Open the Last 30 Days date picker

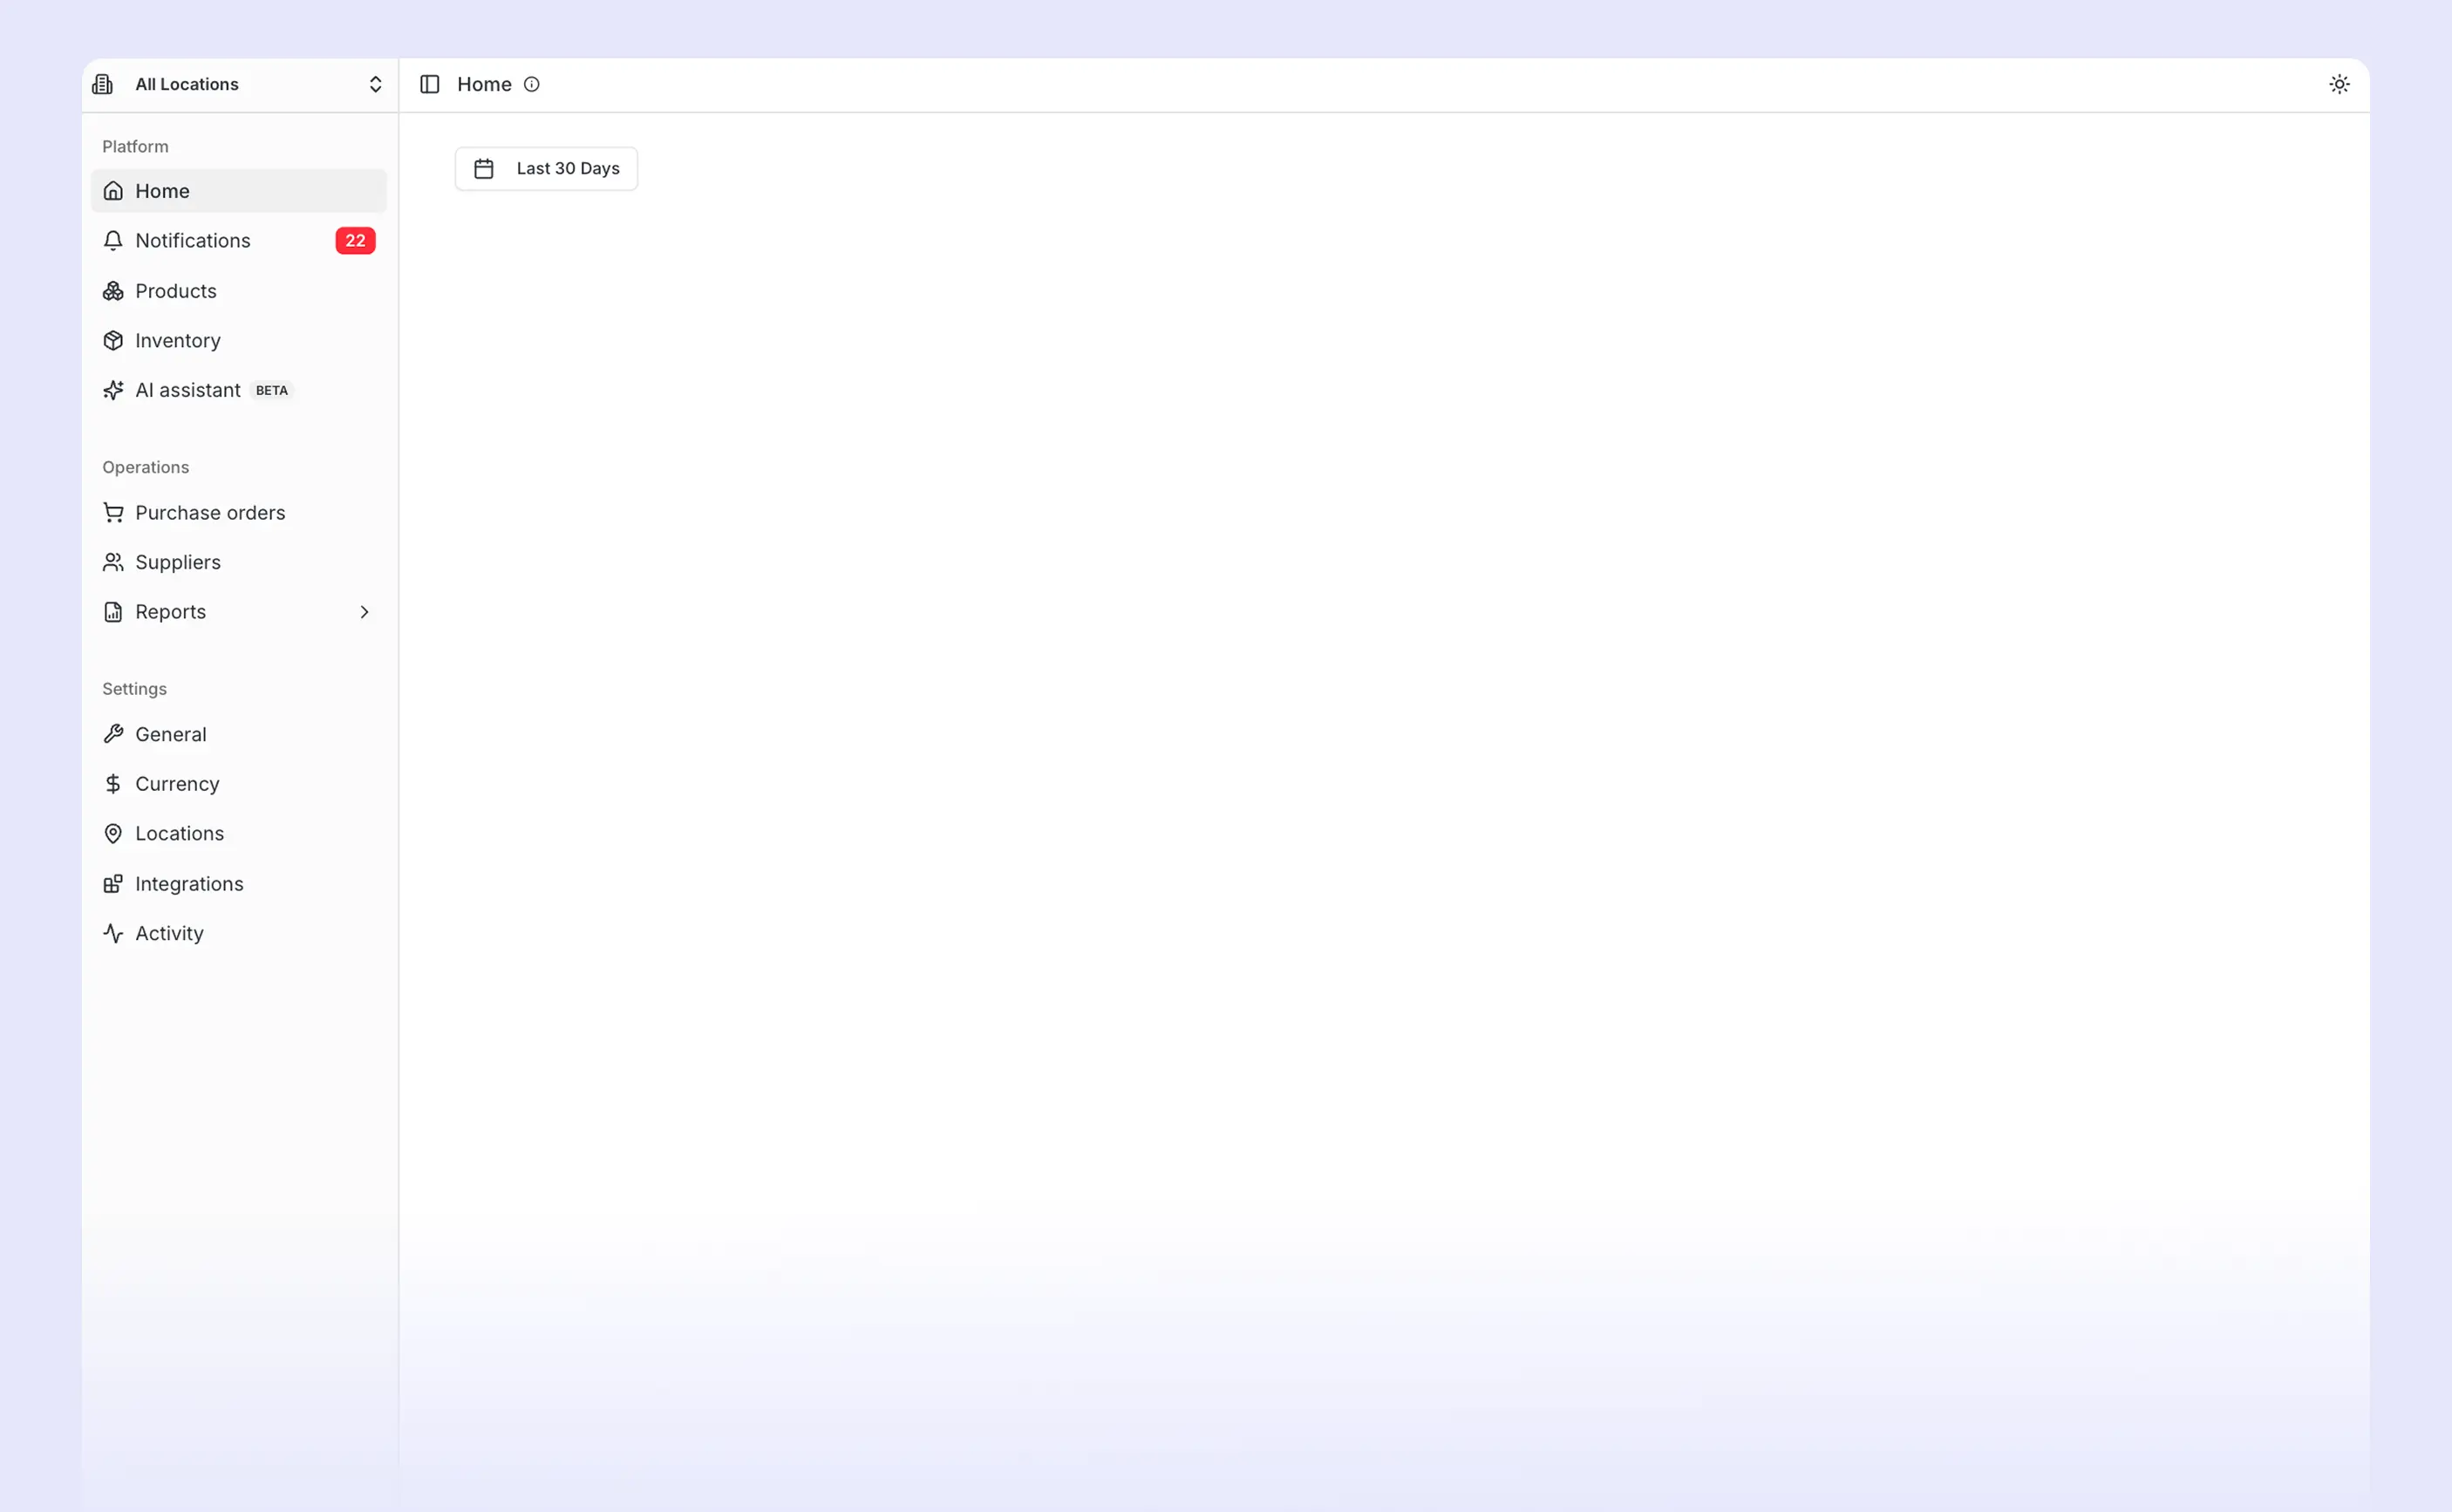click(546, 168)
